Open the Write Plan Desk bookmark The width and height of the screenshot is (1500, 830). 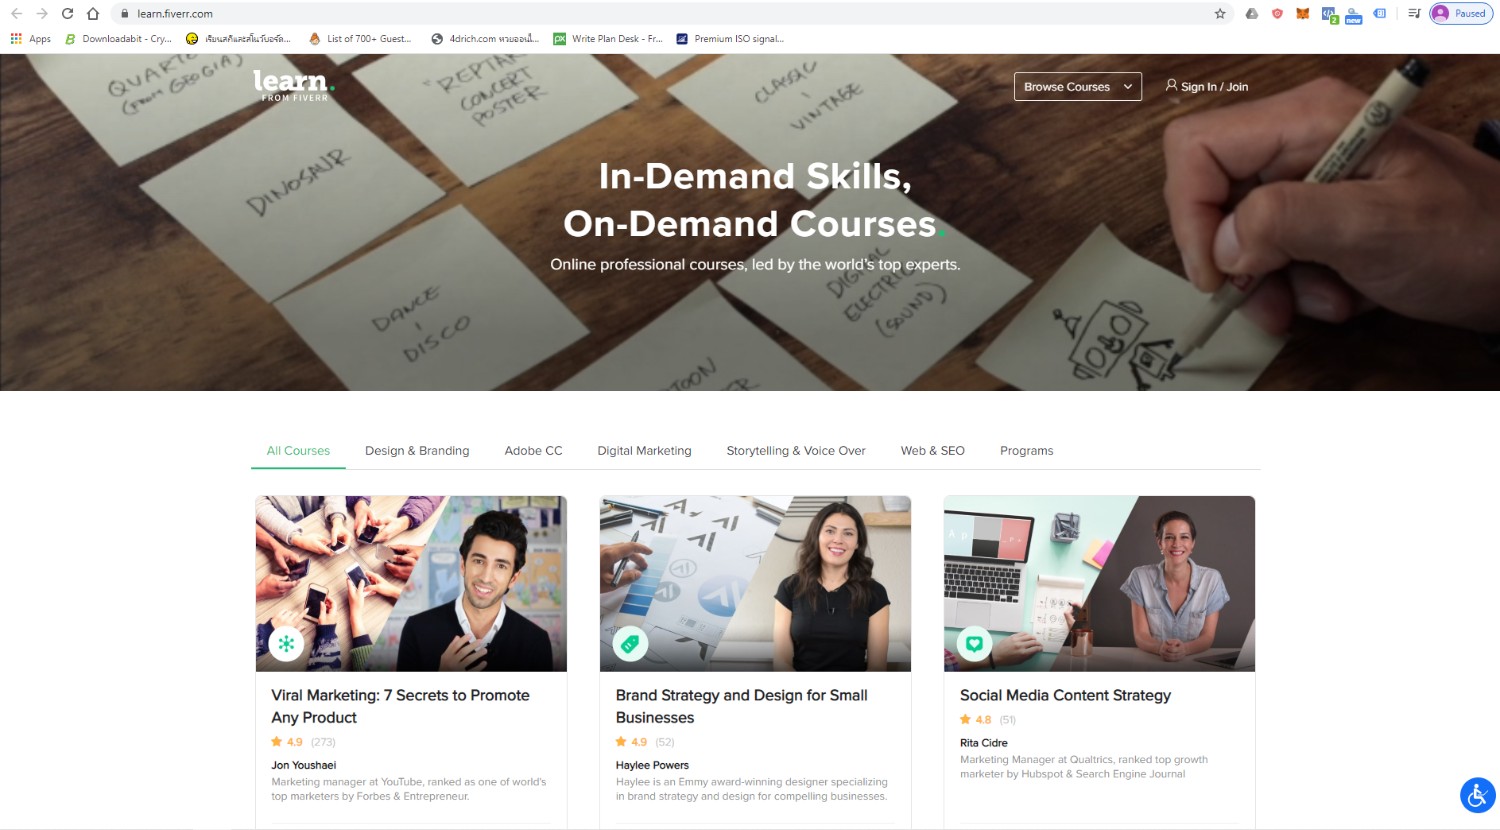[608, 39]
